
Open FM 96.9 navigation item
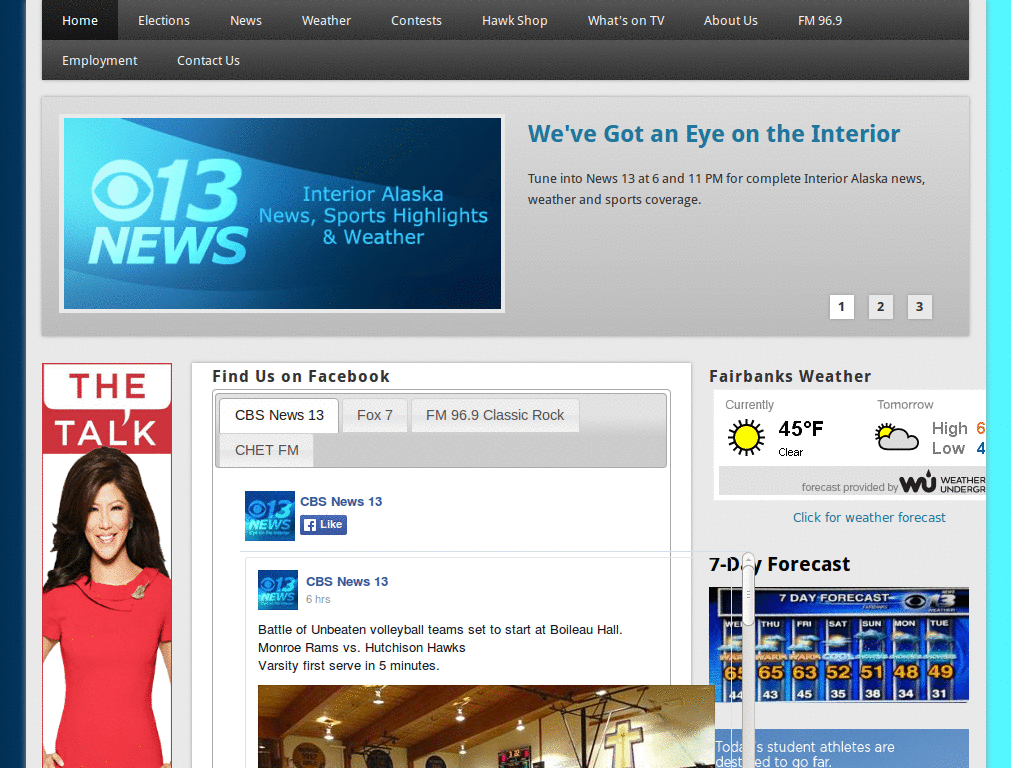point(820,20)
